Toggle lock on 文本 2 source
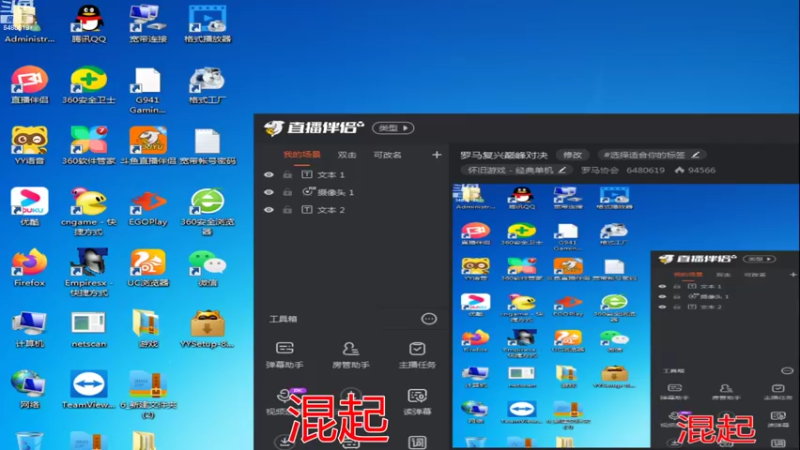Viewport: 800px width, 450px height. tap(287, 210)
